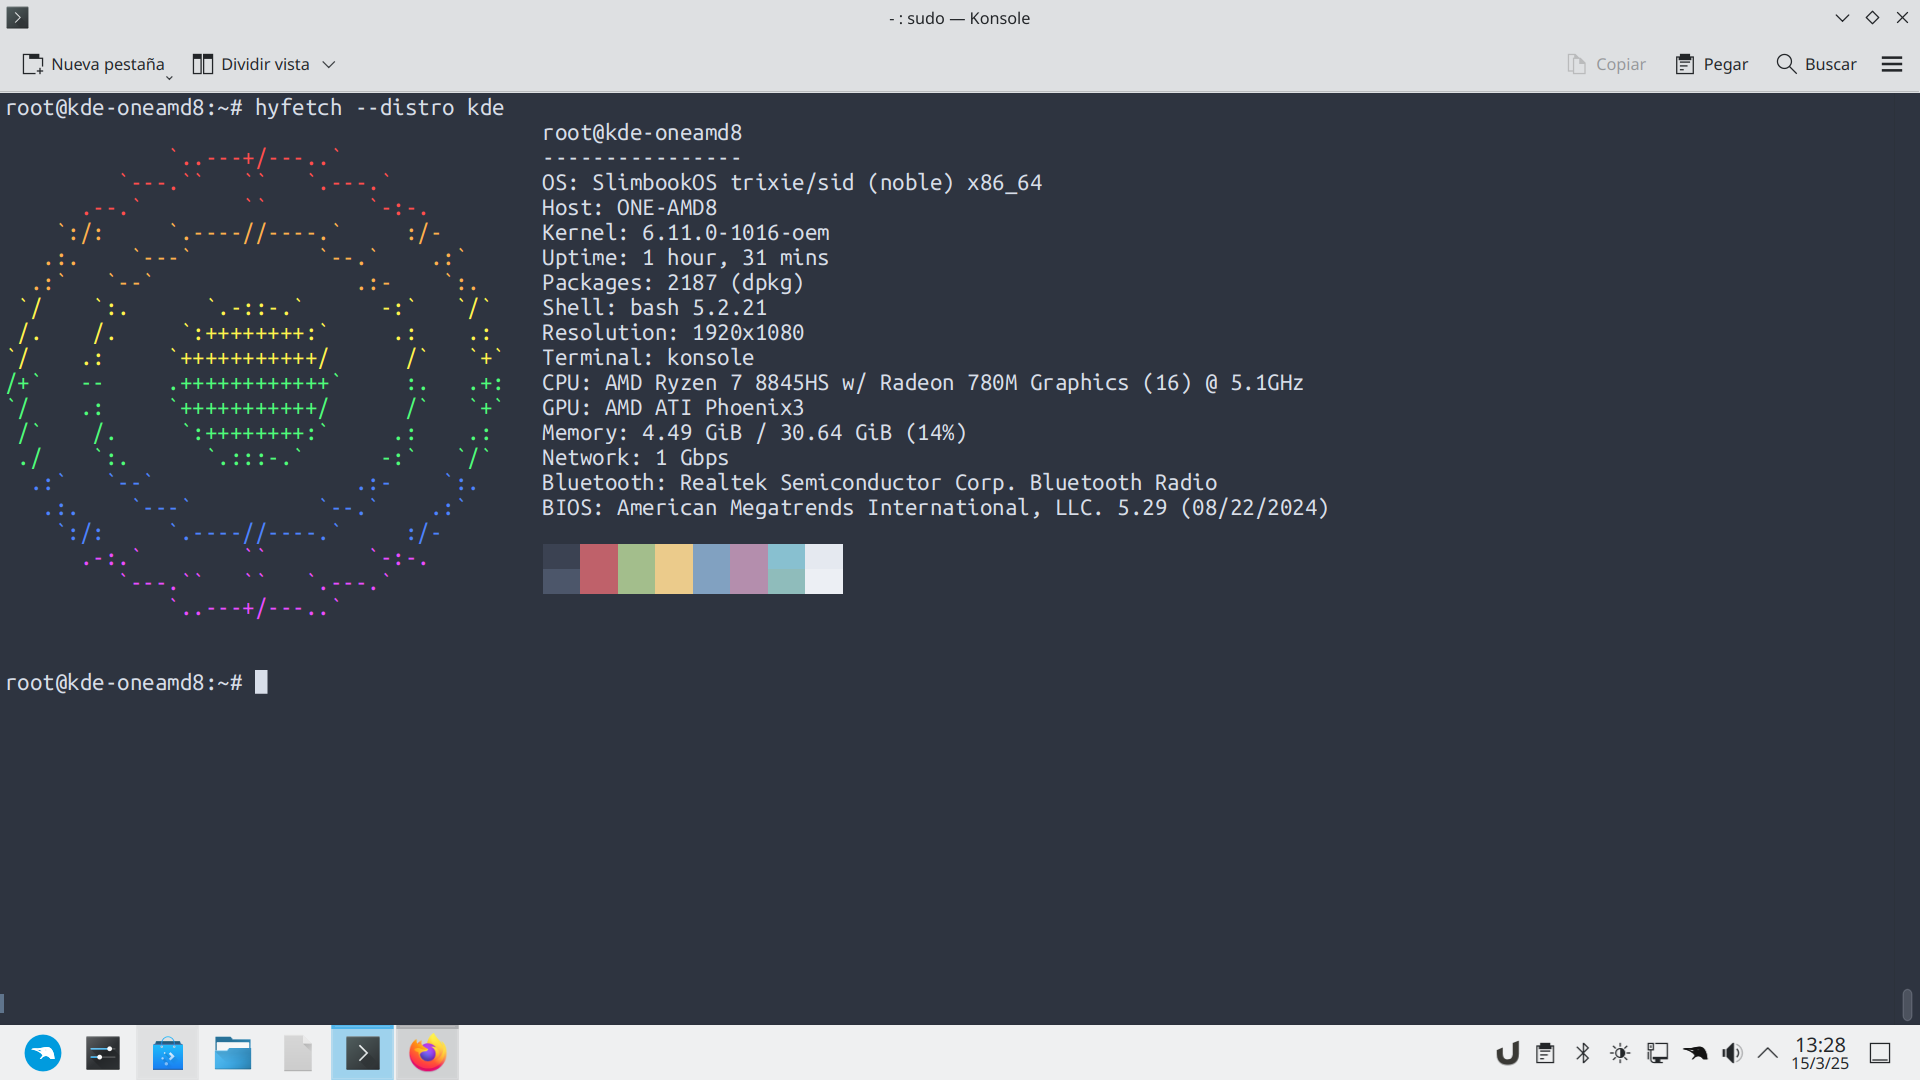
Task: Click the 'Terminal: konsole' line
Action: [648, 358]
